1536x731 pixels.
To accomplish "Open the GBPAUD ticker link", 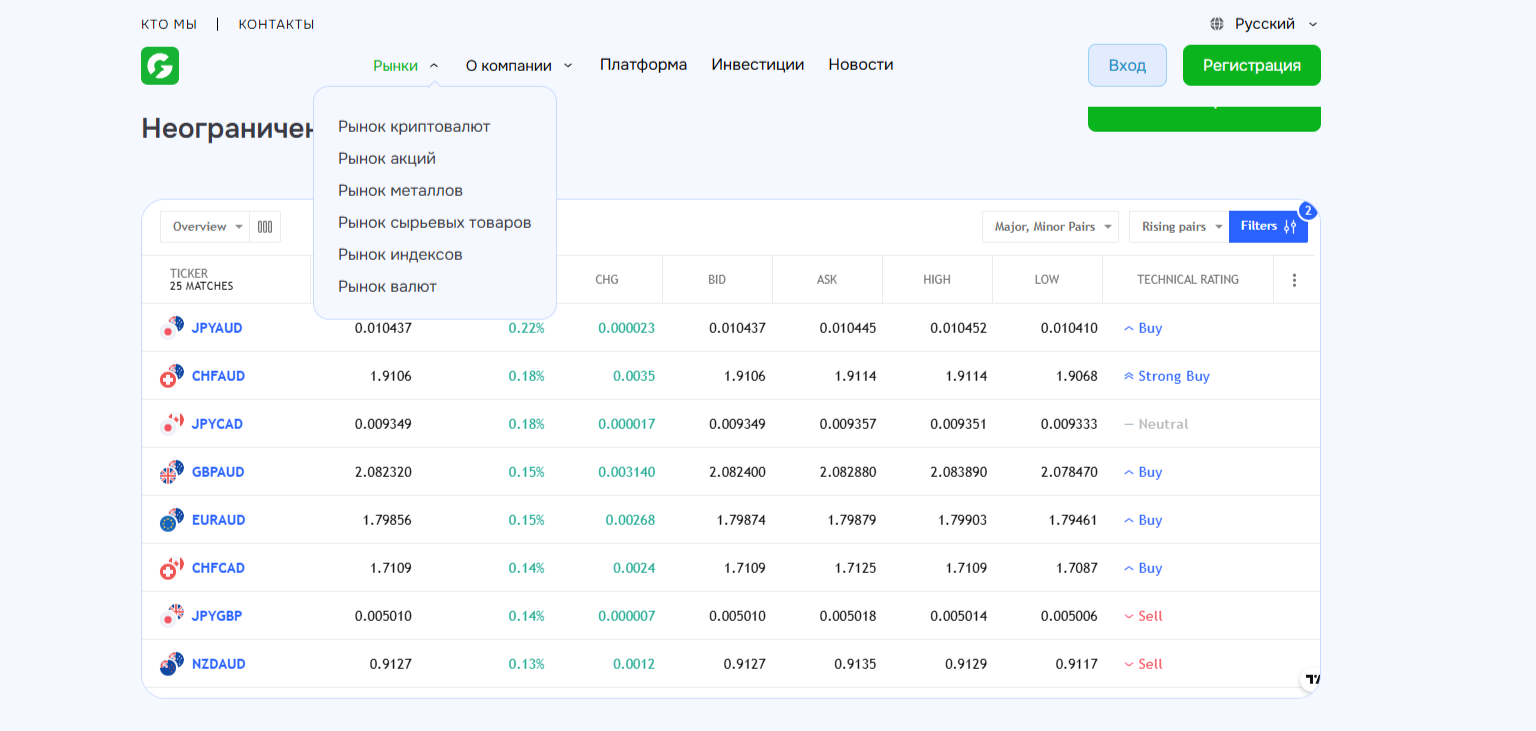I will (x=218, y=472).
